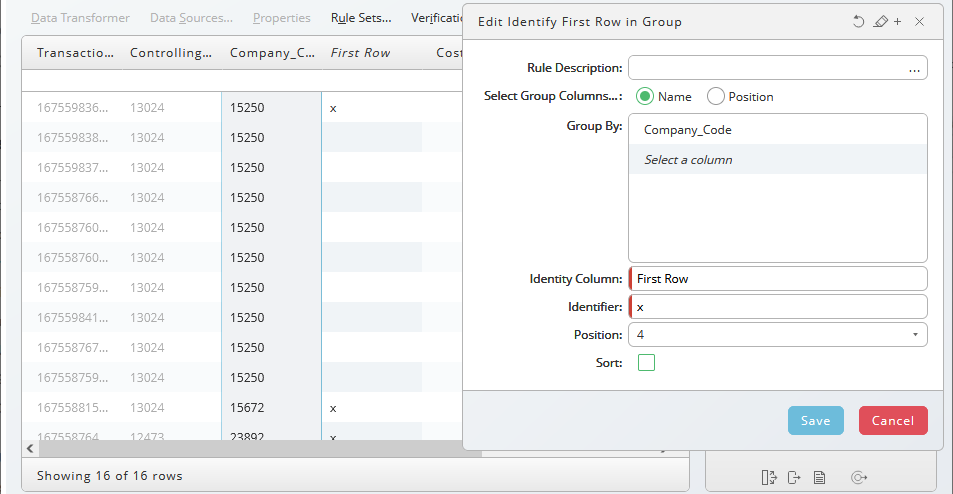Click the x in First Row for row 167558815...

pyautogui.click(x=333, y=409)
